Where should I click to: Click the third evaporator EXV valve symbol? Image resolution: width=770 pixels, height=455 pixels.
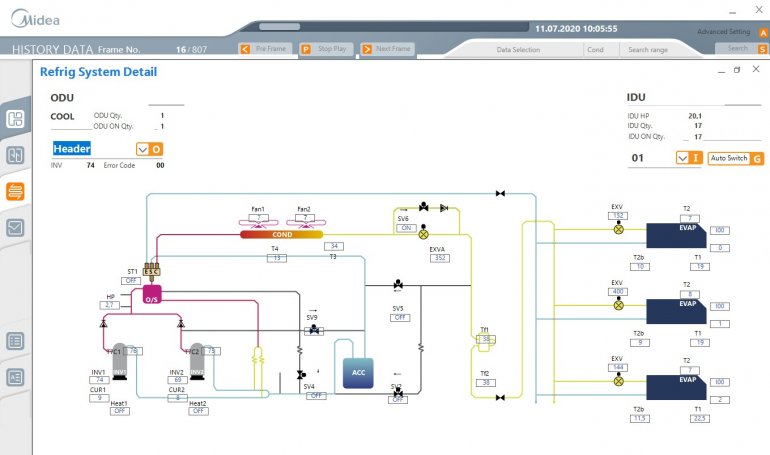(x=619, y=380)
